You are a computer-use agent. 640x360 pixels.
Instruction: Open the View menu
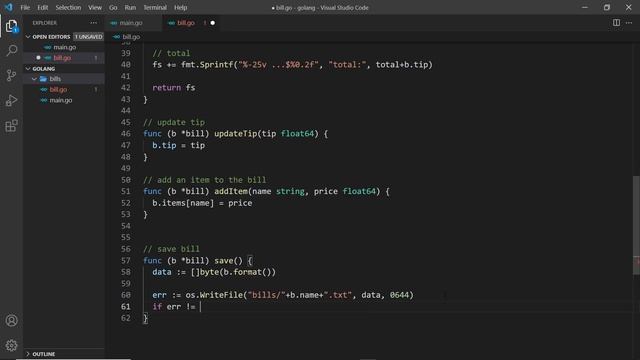tap(95, 7)
